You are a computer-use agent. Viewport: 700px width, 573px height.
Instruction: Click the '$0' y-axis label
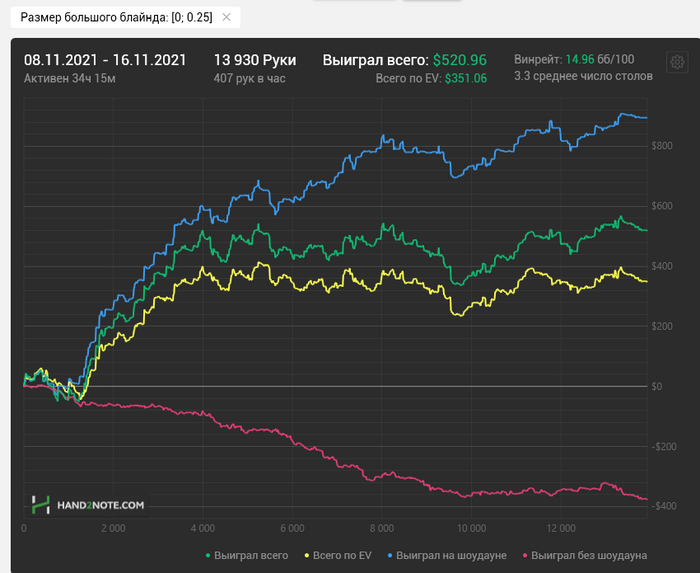pos(657,386)
